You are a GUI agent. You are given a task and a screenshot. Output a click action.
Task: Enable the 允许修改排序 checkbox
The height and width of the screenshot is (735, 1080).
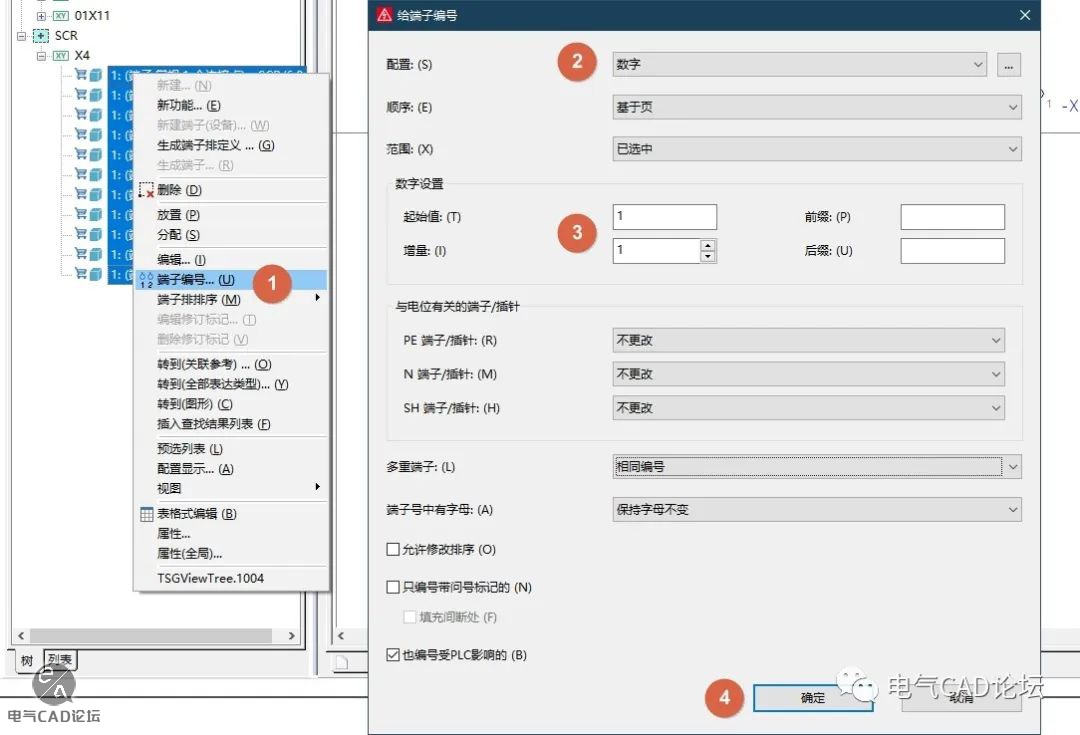tap(393, 549)
